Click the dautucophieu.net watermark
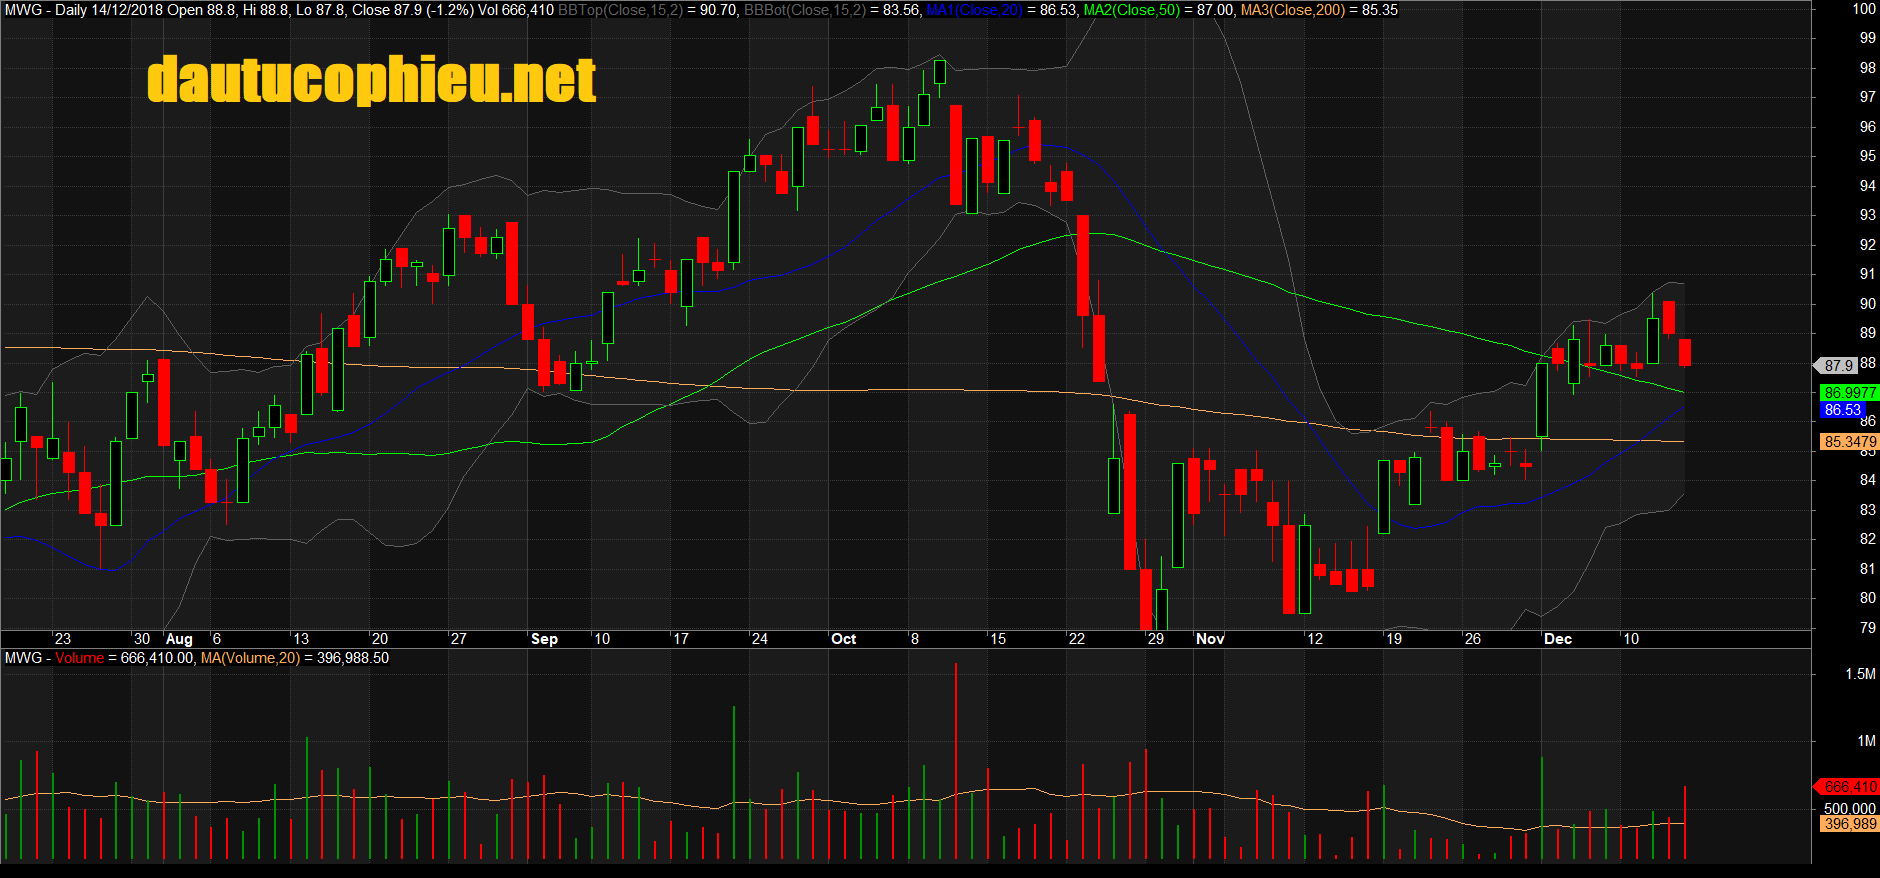 click(x=371, y=80)
